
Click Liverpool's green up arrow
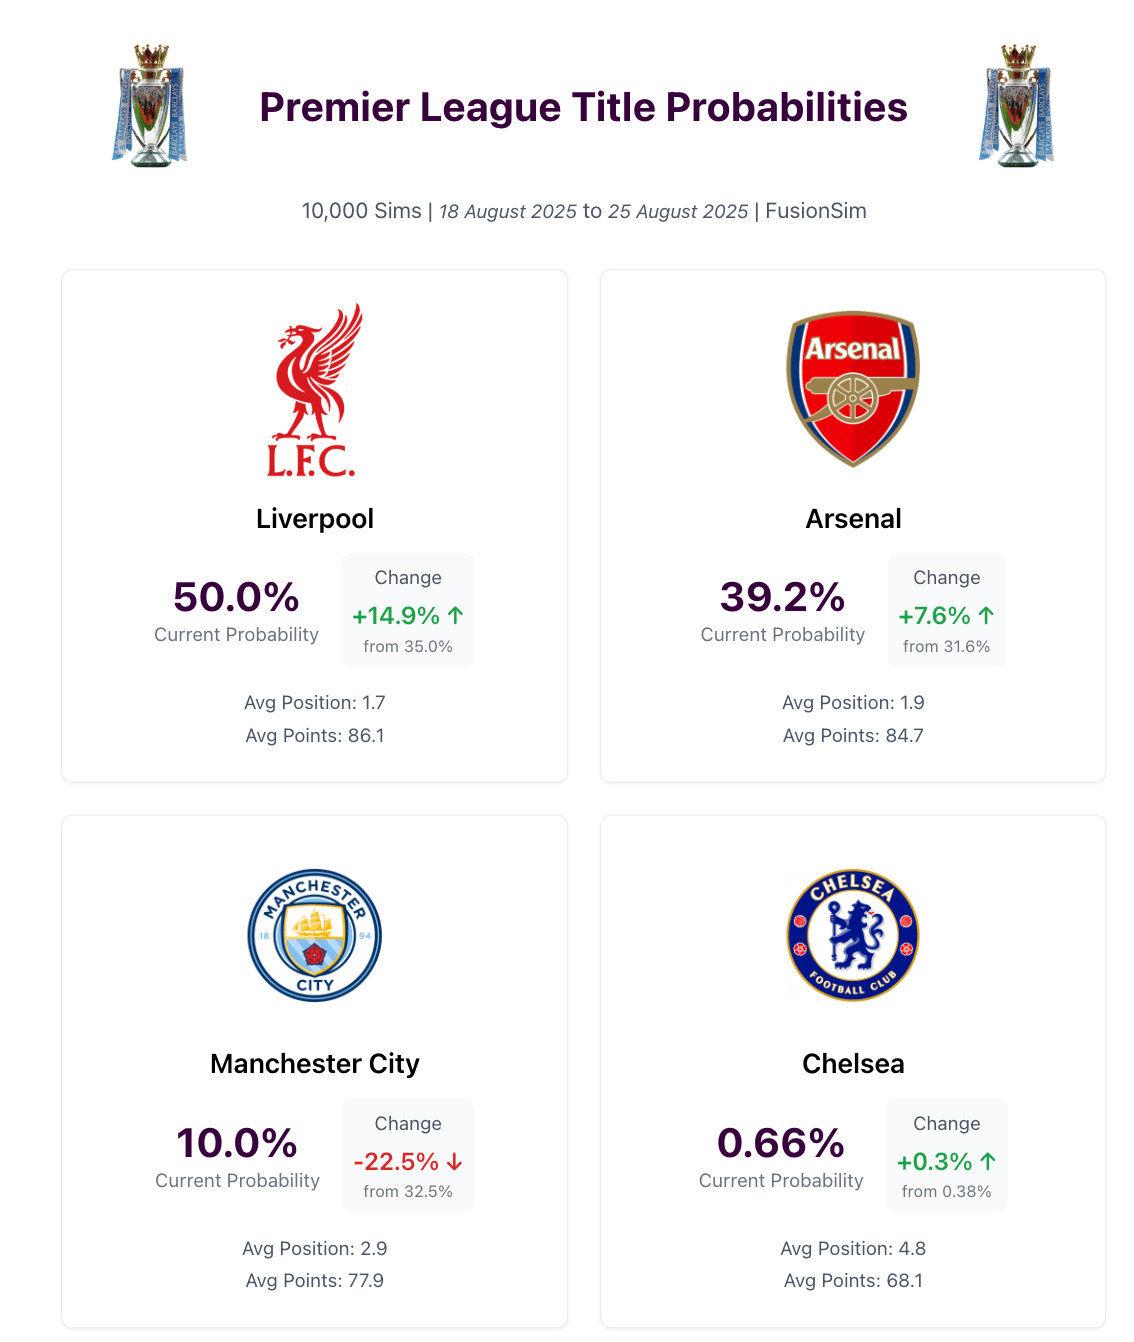[456, 616]
